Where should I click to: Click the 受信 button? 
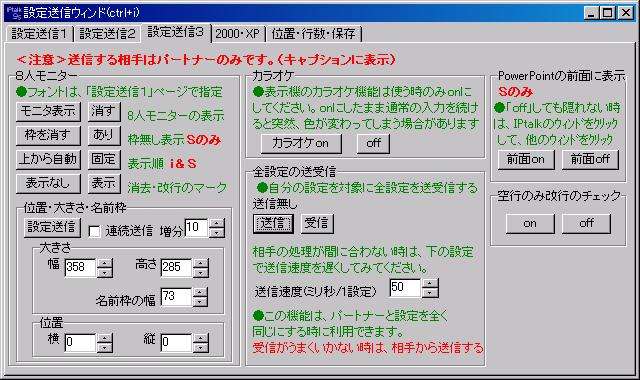tap(317, 223)
